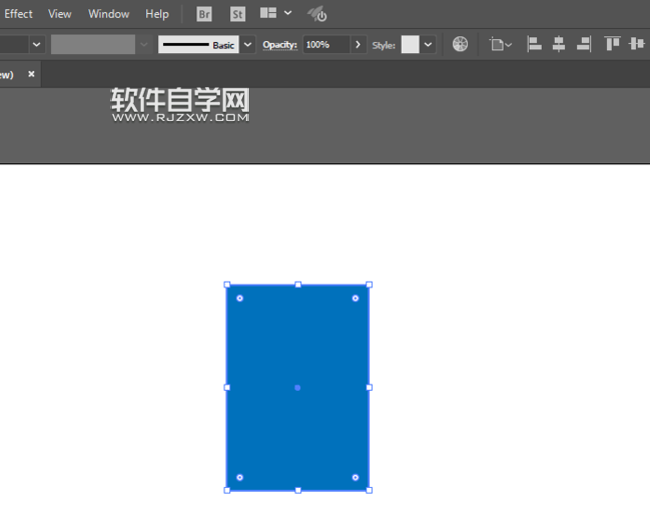Click the top-left live corner widget
The image size is (650, 529).
click(x=240, y=298)
